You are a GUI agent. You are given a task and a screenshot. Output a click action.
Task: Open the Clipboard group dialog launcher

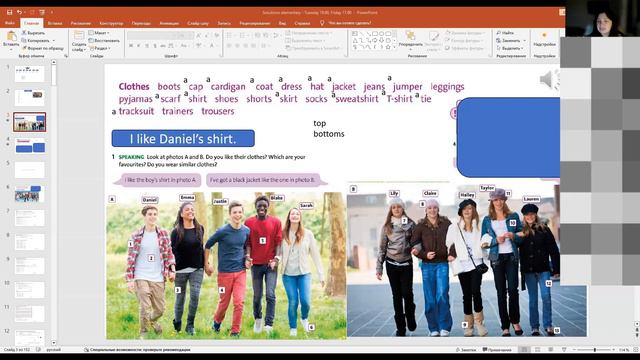pos(66,56)
